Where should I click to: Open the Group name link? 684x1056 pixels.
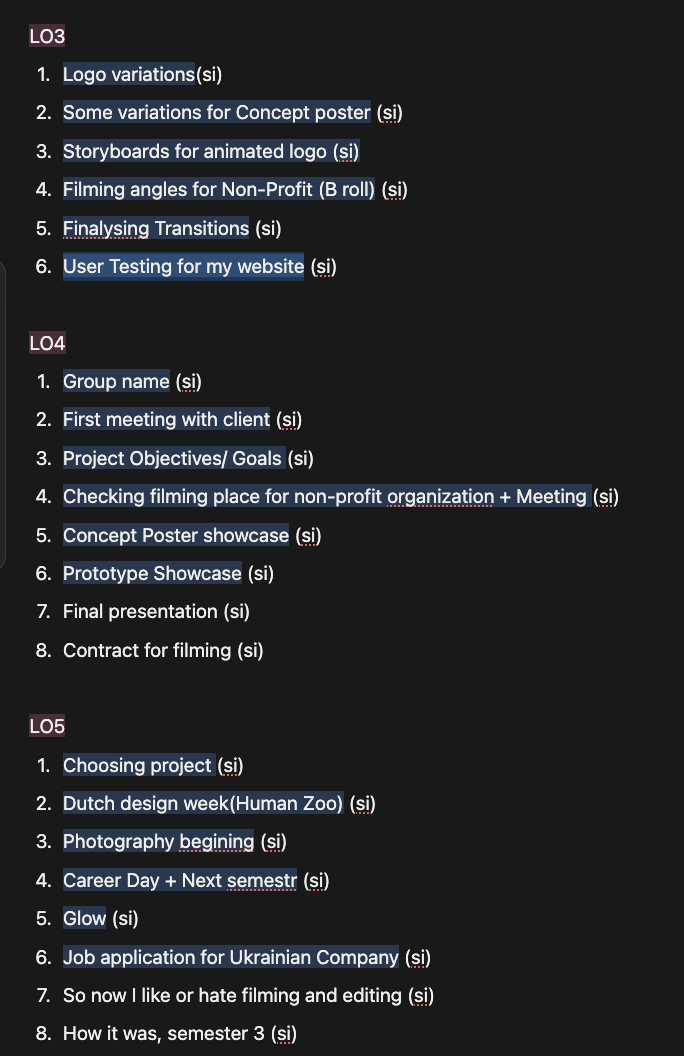(116, 382)
